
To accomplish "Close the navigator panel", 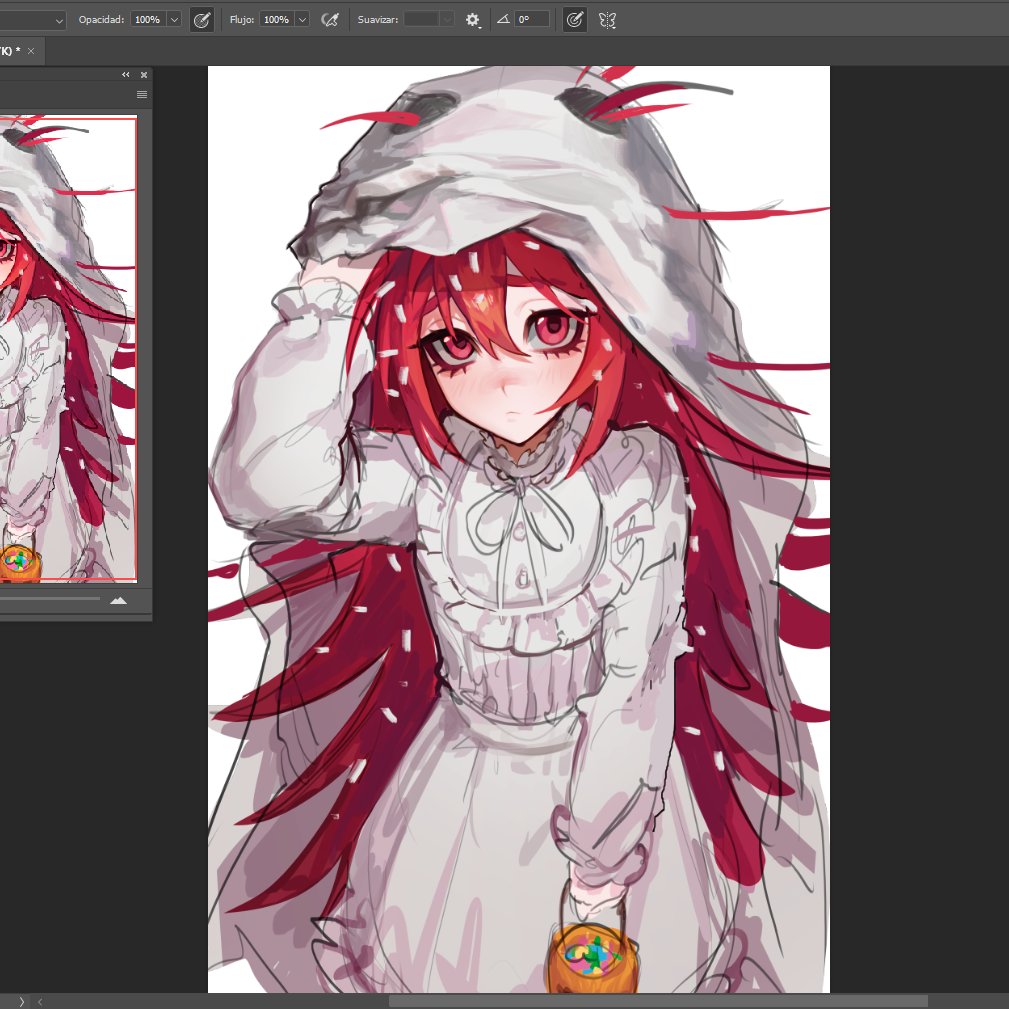I will pos(143,75).
